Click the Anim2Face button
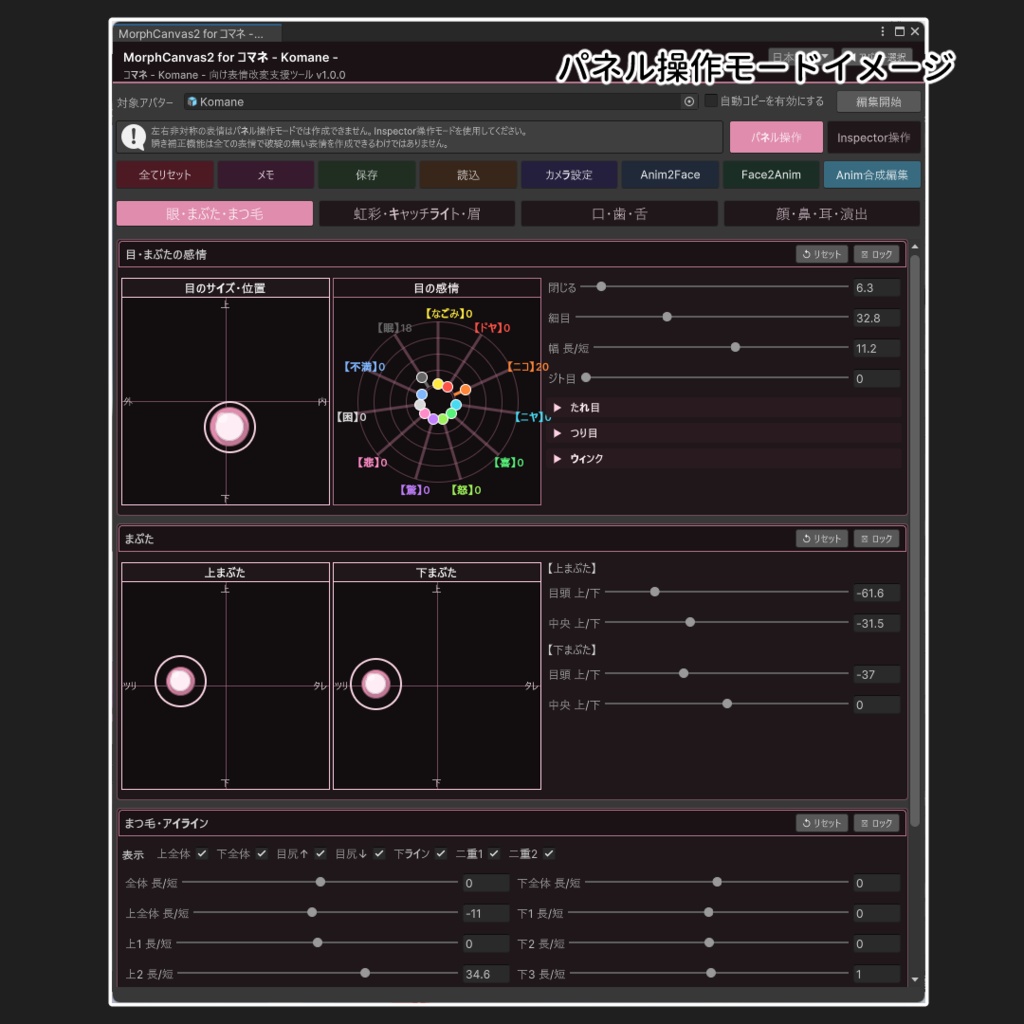The image size is (1024, 1024). pyautogui.click(x=669, y=174)
